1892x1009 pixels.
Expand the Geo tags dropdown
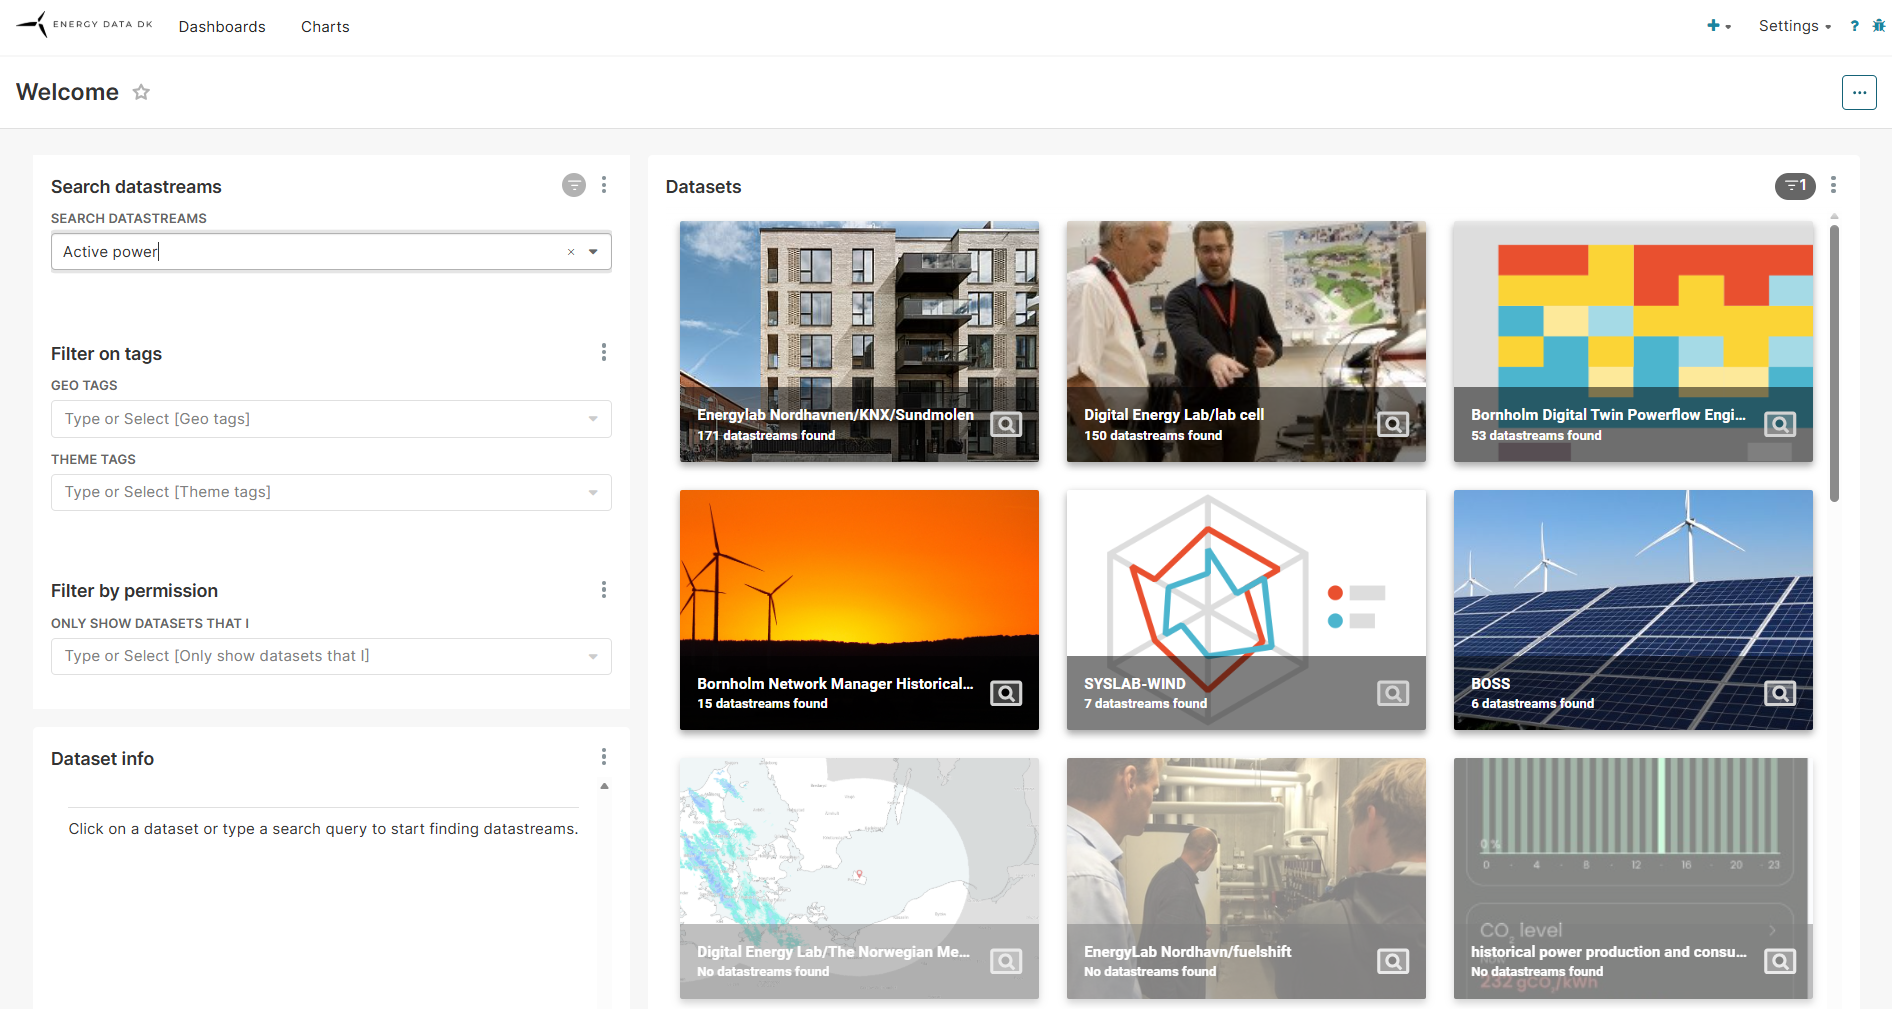593,419
